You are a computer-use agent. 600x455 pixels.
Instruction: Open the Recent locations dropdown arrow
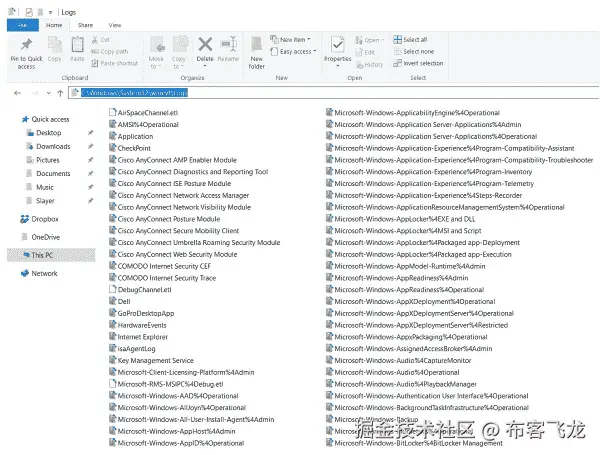pyautogui.click(x=49, y=93)
